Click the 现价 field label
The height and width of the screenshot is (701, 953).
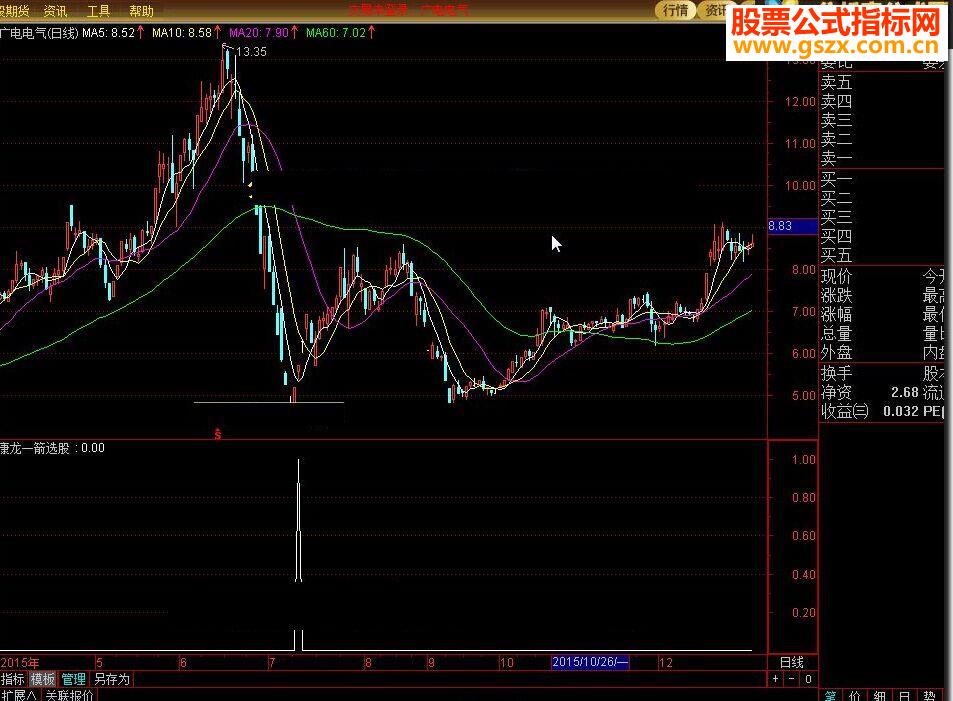[836, 277]
